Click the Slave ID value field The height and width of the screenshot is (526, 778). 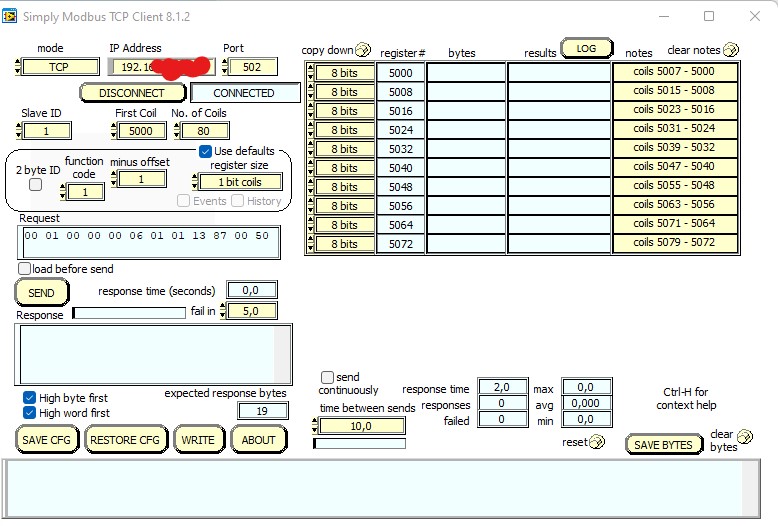47,131
